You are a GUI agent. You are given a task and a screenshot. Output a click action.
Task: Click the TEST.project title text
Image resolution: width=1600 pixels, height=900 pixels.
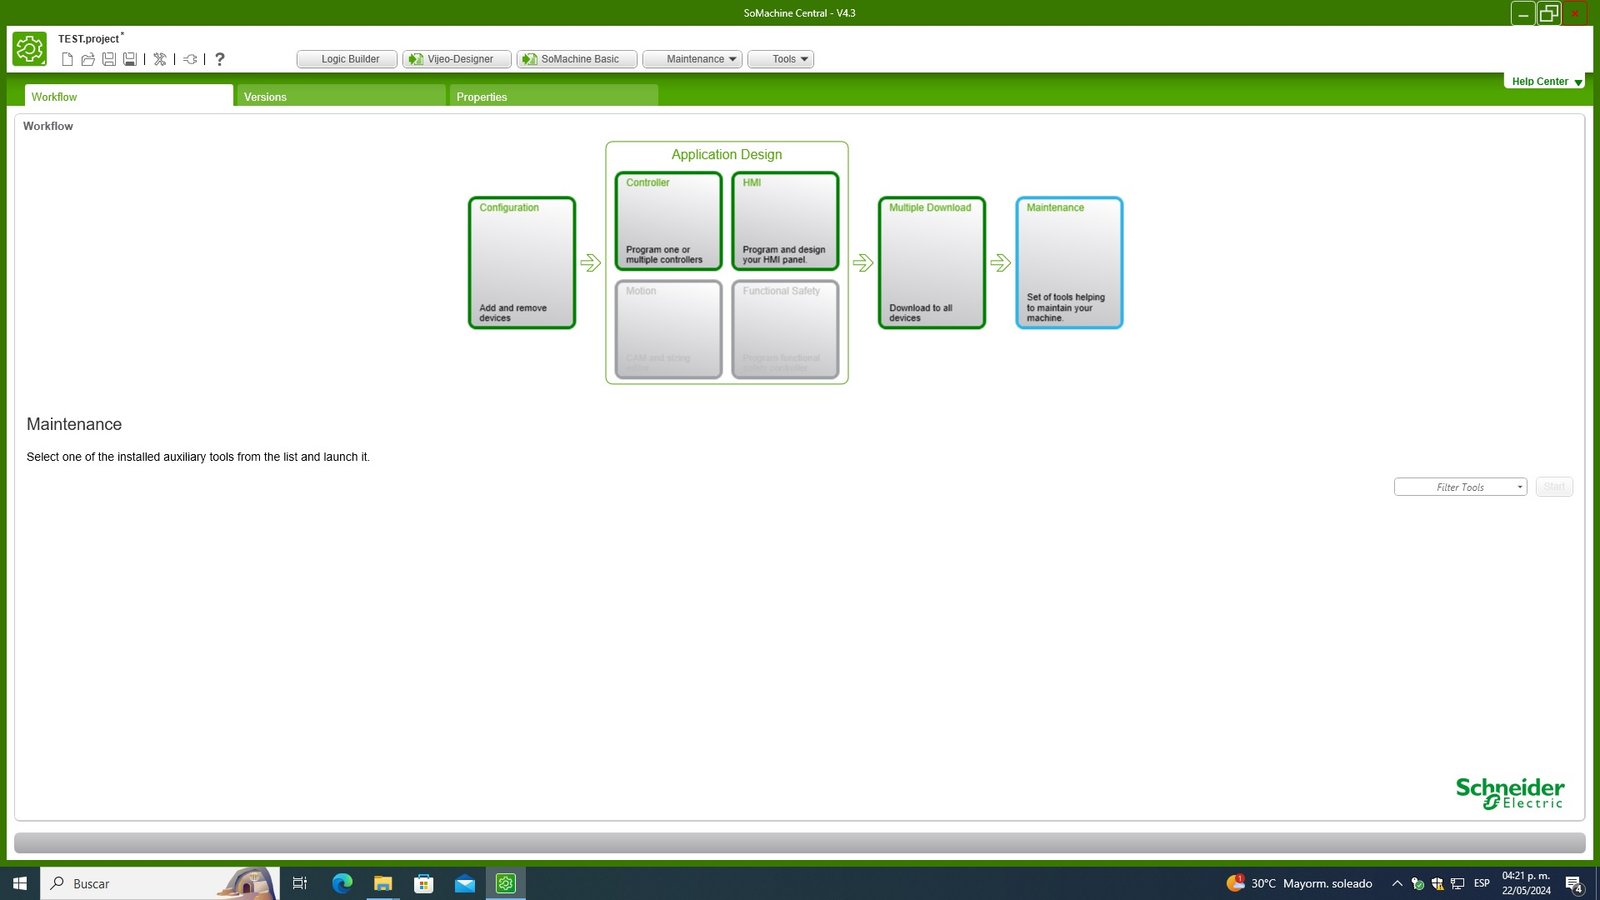[x=89, y=39]
